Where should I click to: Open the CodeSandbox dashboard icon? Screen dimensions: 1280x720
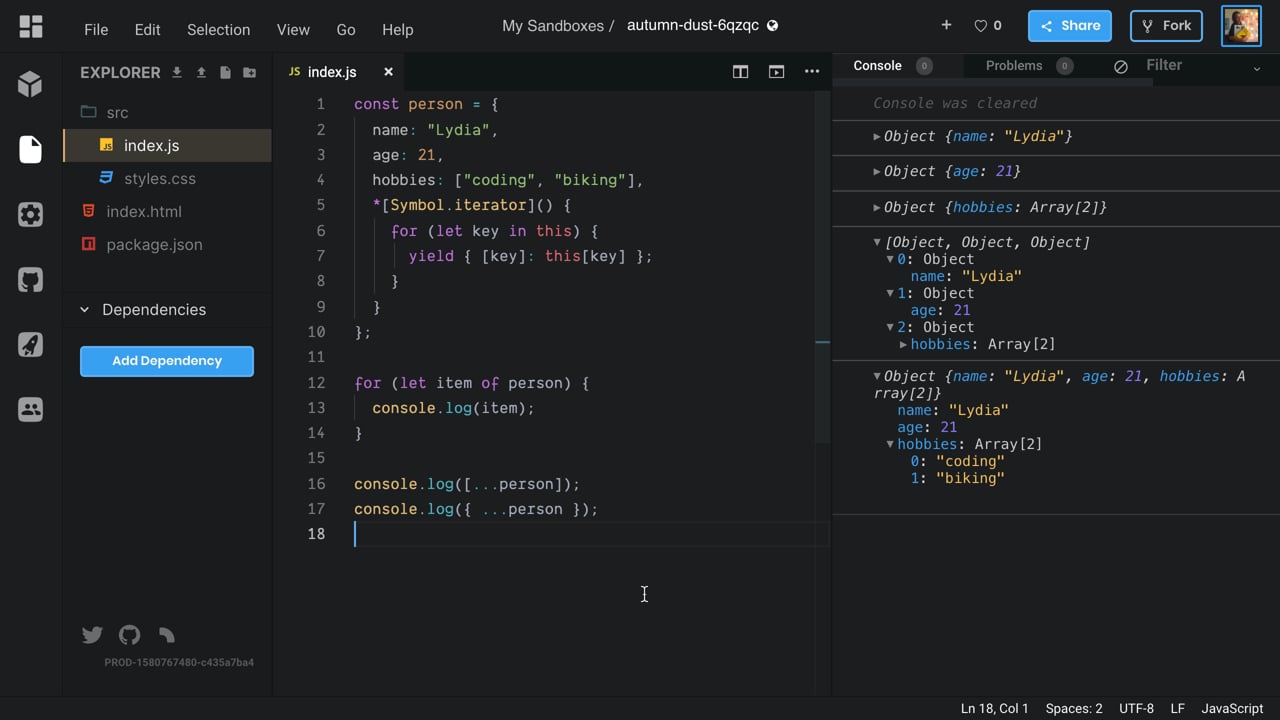click(x=31, y=27)
